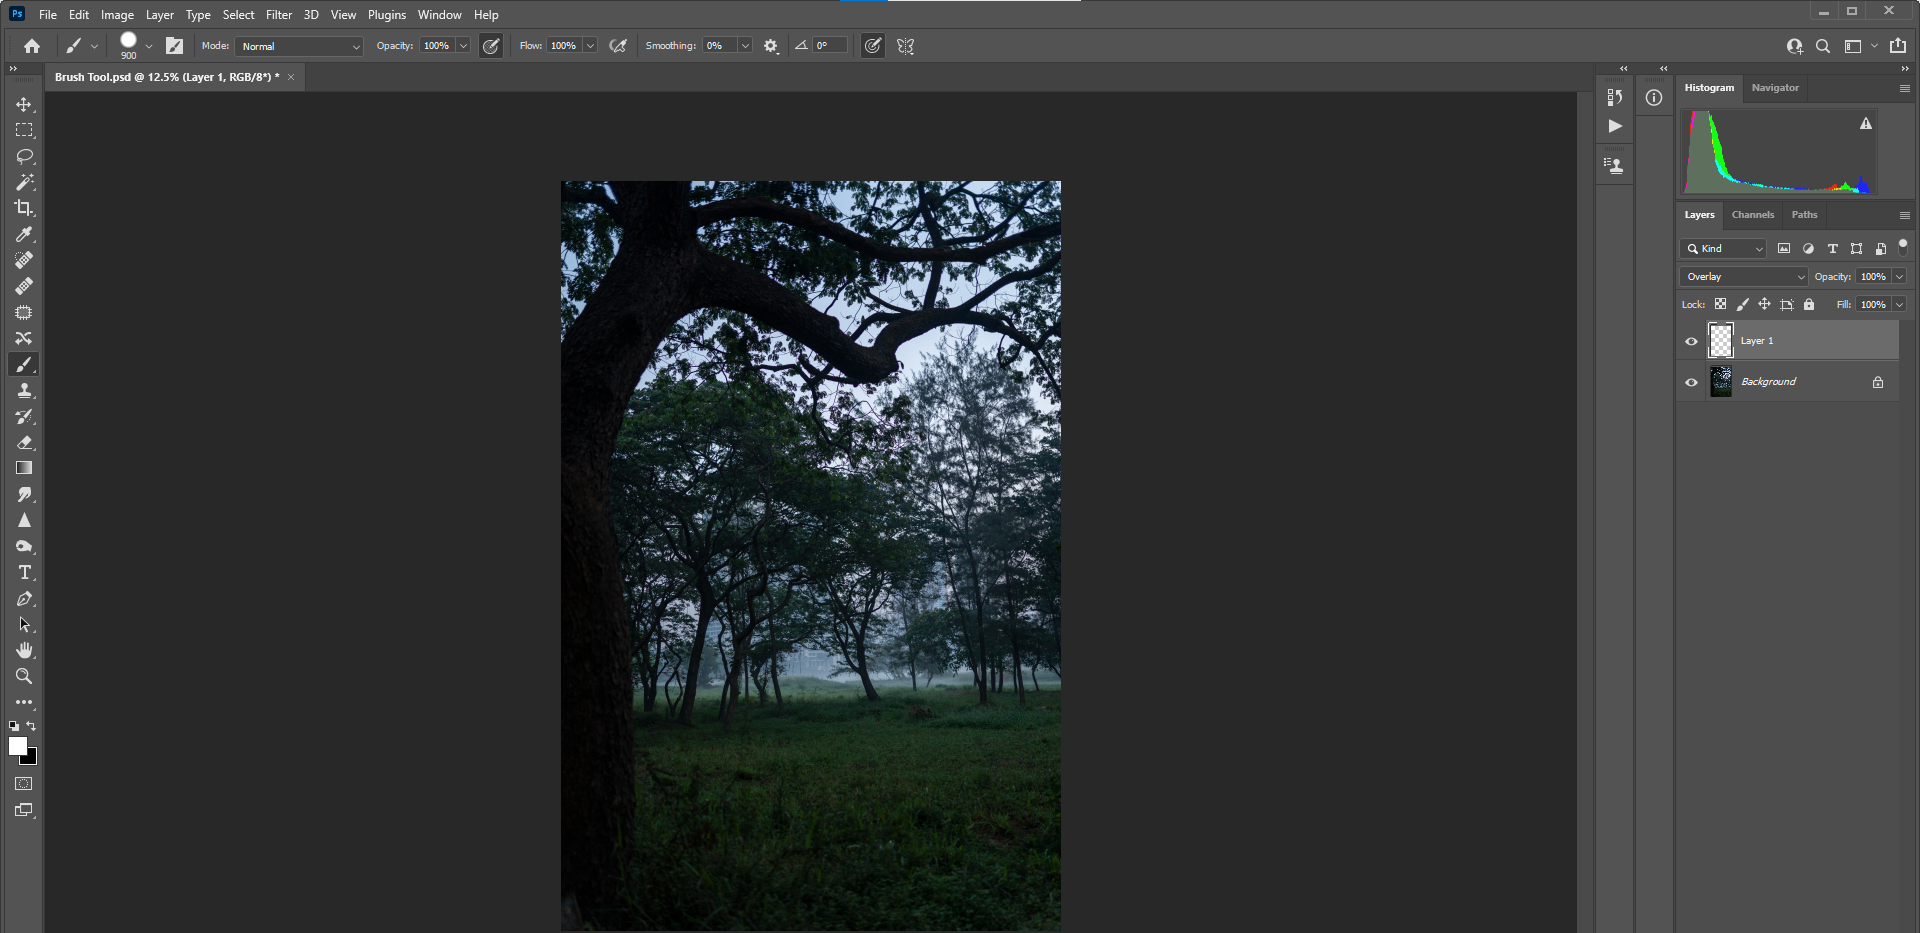Open the Filter menu
The width and height of the screenshot is (1920, 933).
(278, 15)
